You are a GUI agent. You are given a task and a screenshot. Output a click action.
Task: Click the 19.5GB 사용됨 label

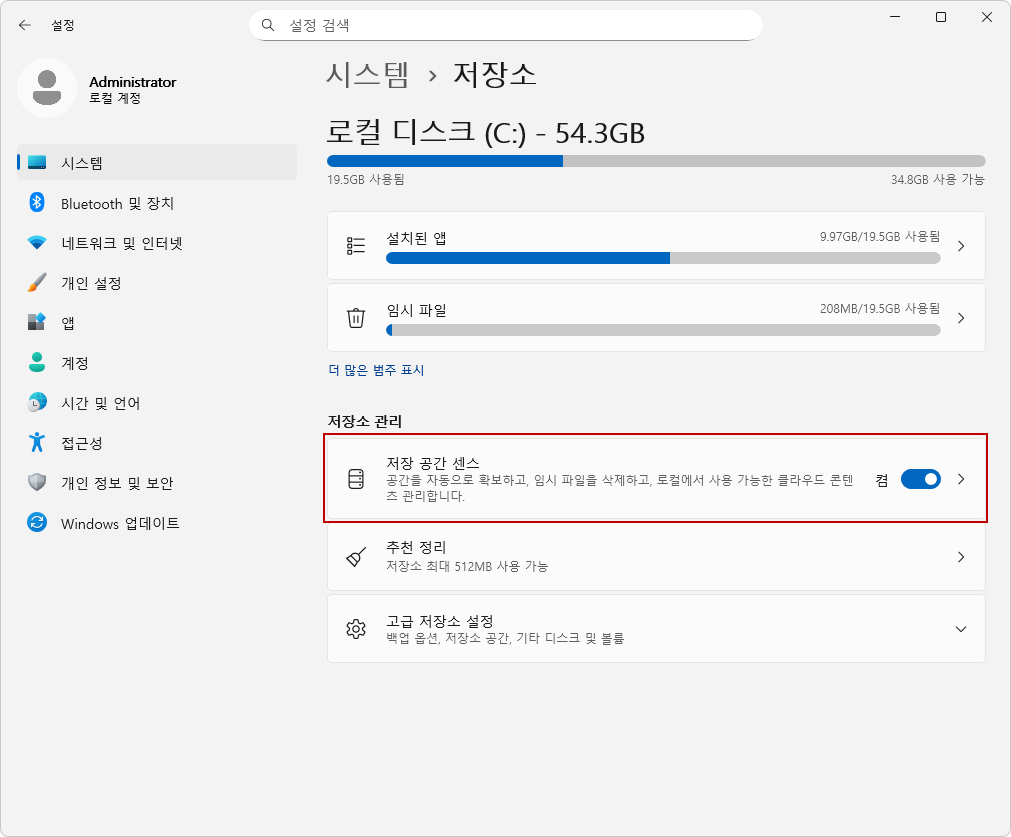pos(366,179)
